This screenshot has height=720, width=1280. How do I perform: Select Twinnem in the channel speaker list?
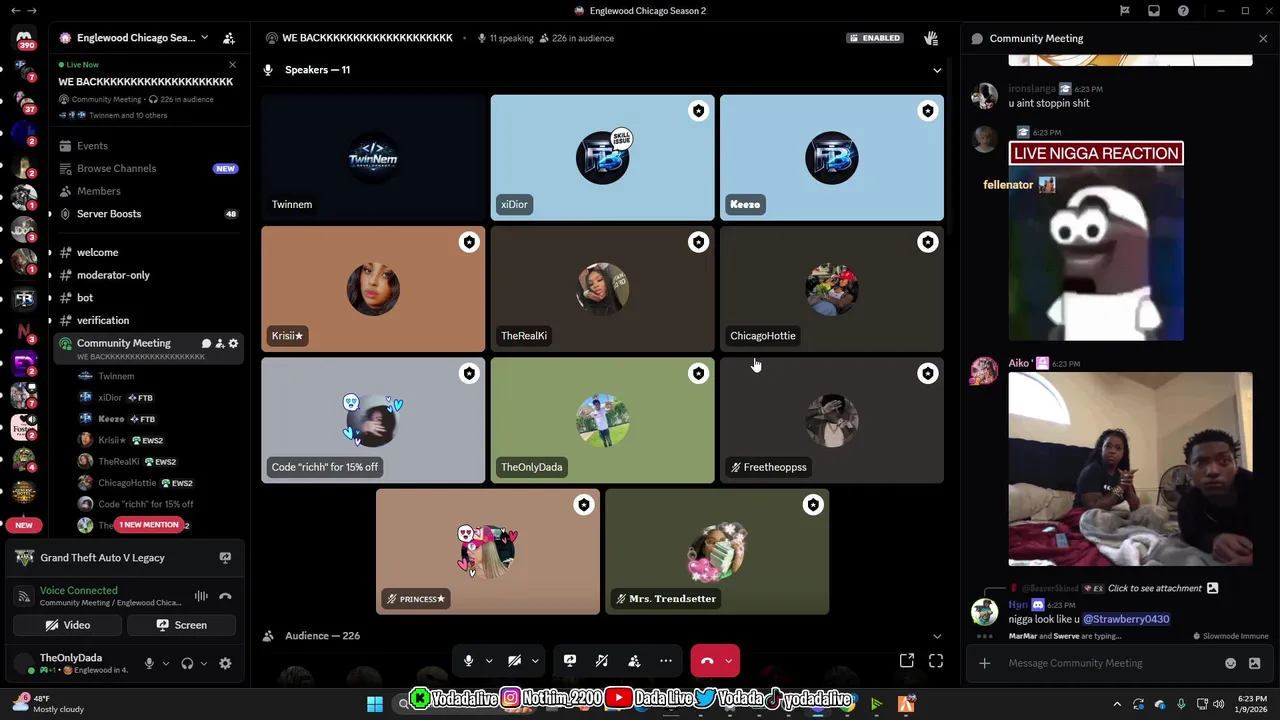pos(116,376)
